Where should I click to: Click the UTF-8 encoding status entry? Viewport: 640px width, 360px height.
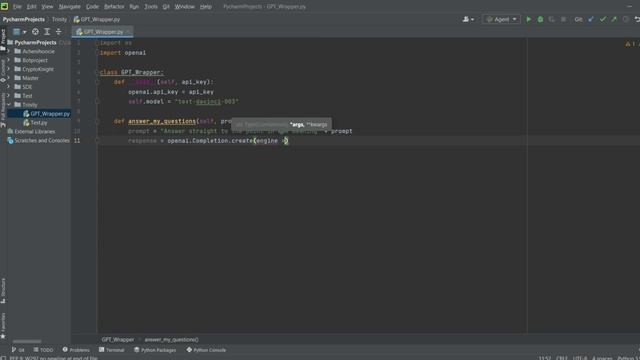click(579, 358)
